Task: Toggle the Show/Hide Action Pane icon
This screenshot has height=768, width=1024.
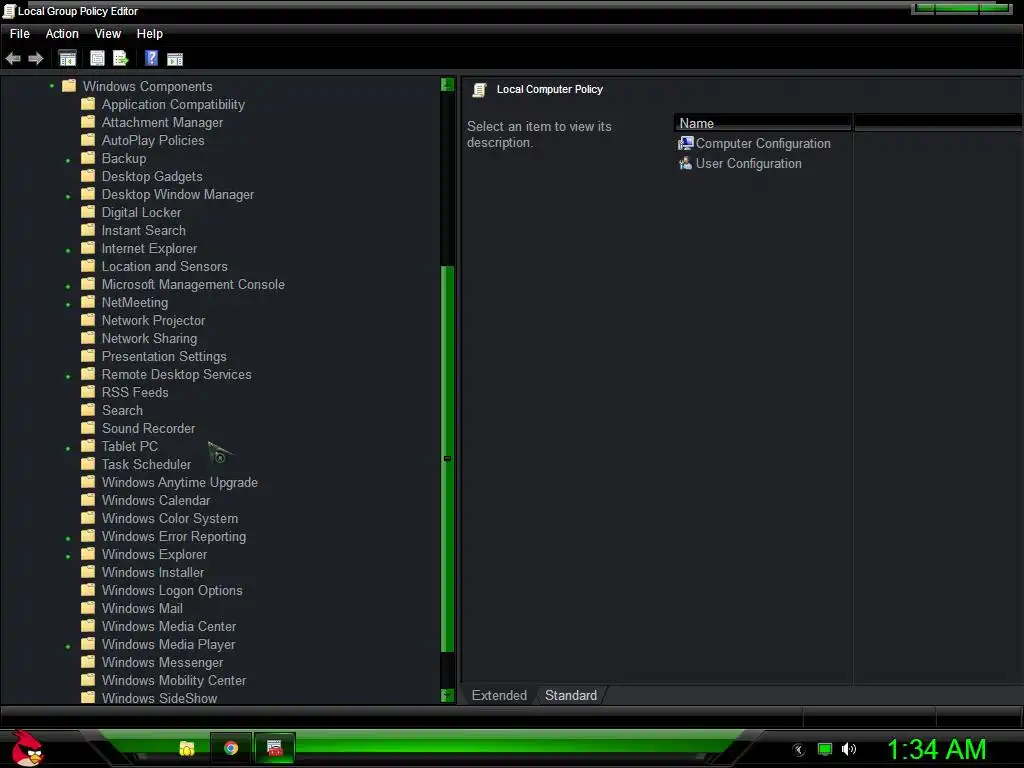Action: pos(175,59)
